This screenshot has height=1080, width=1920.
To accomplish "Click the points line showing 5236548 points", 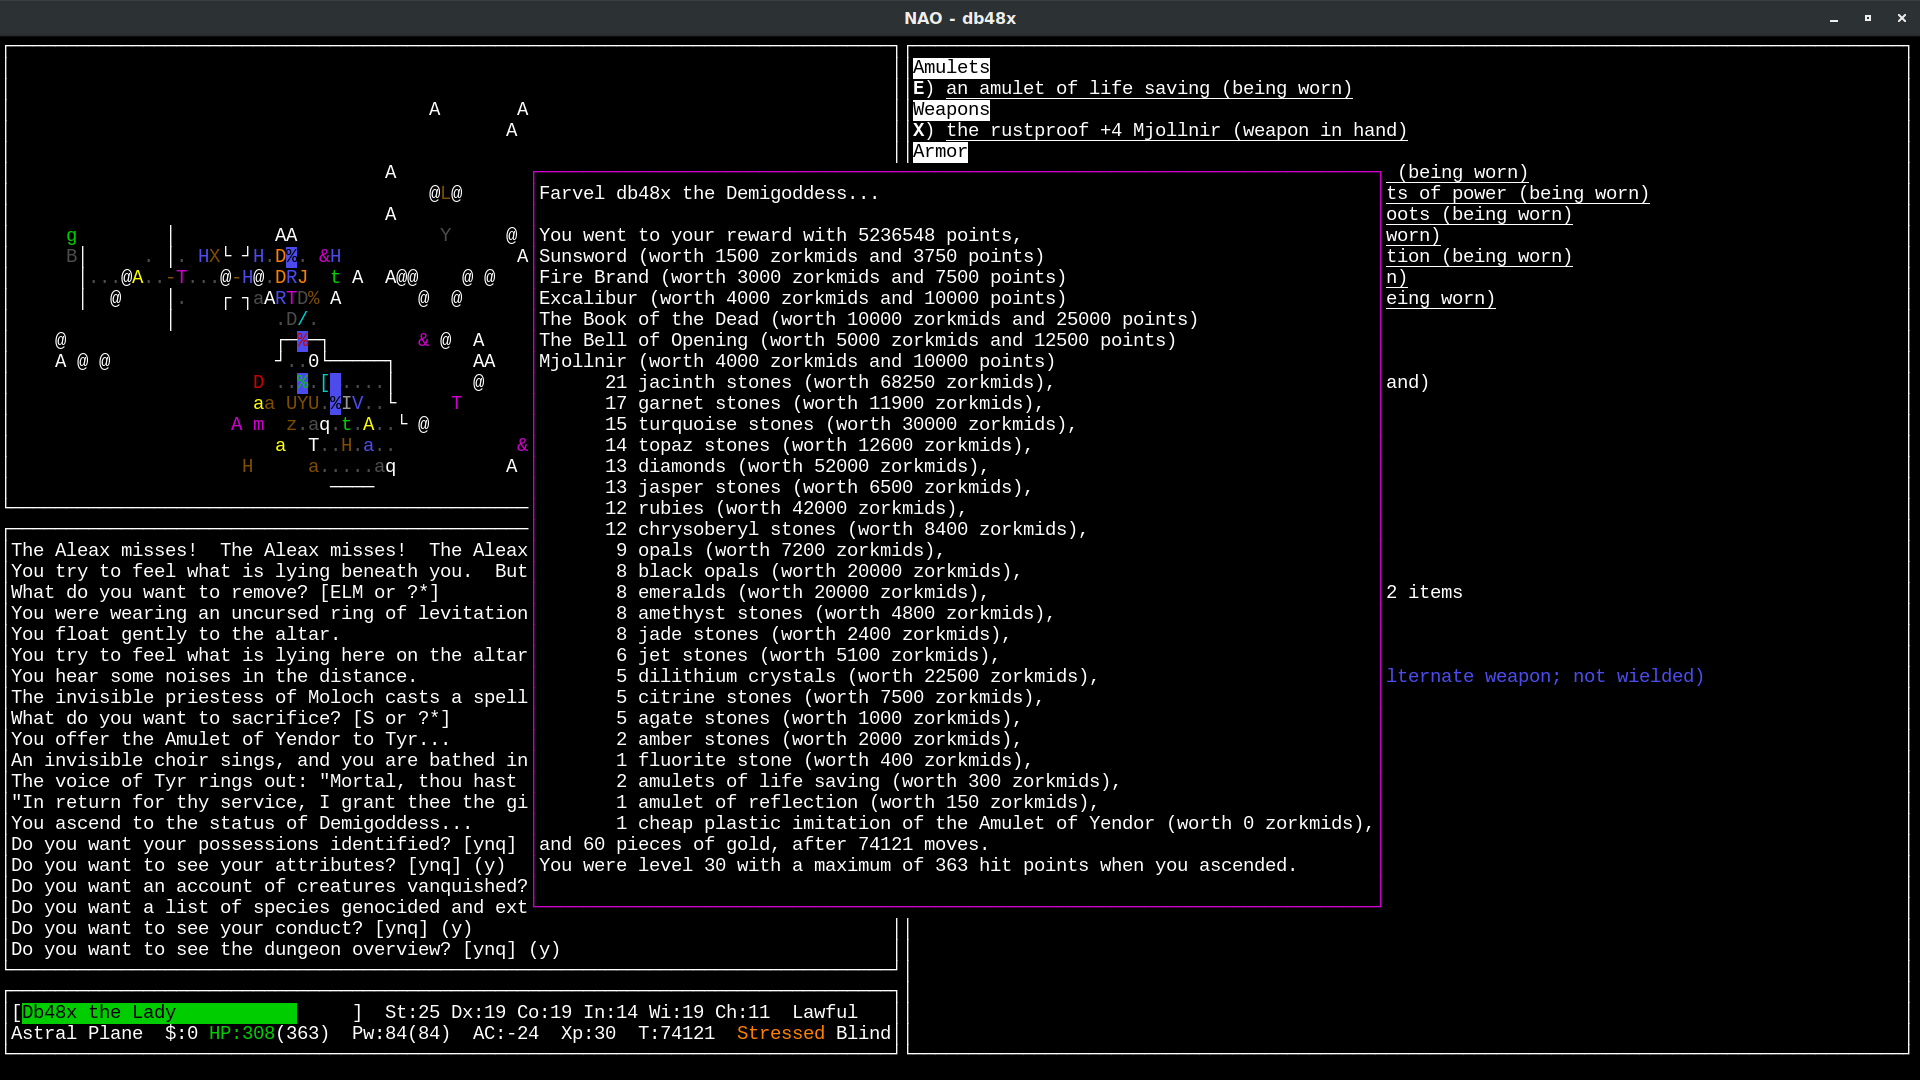I will click(780, 235).
